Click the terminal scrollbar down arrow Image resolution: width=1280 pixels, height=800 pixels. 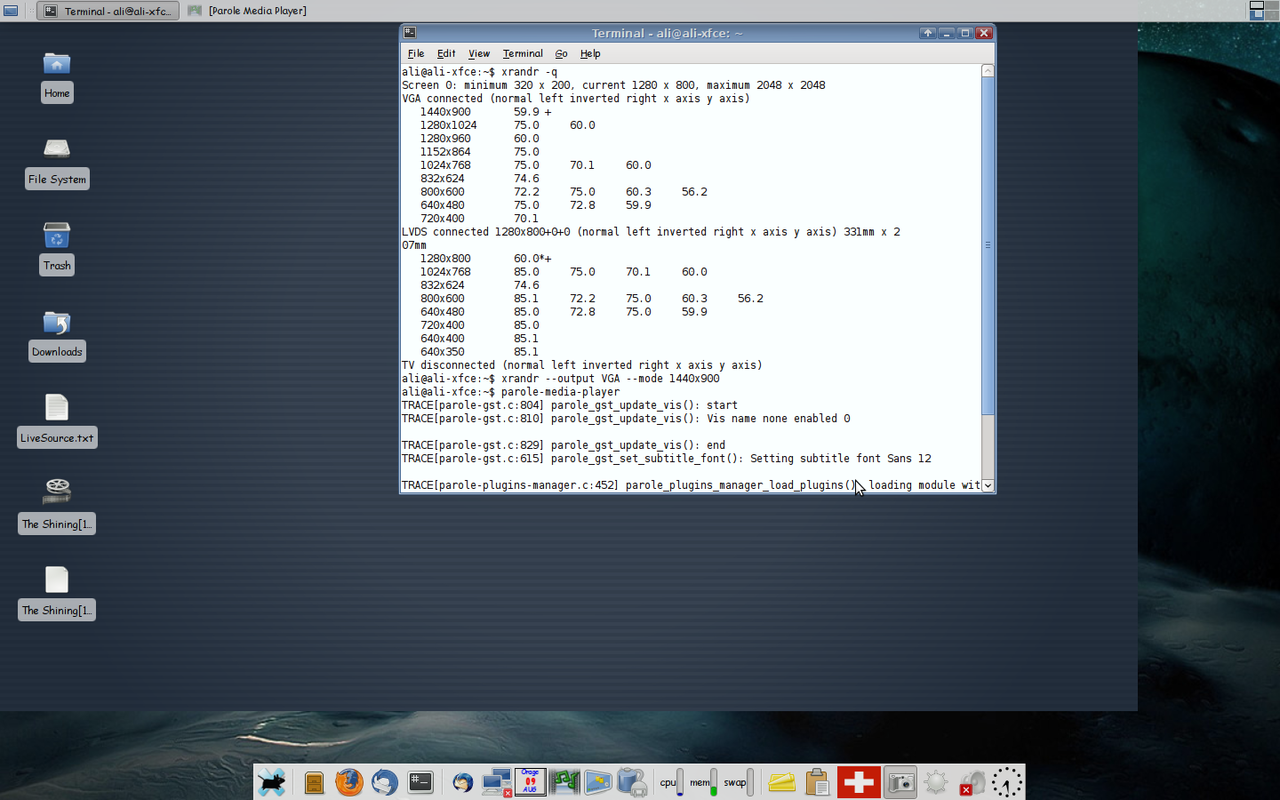(x=987, y=485)
